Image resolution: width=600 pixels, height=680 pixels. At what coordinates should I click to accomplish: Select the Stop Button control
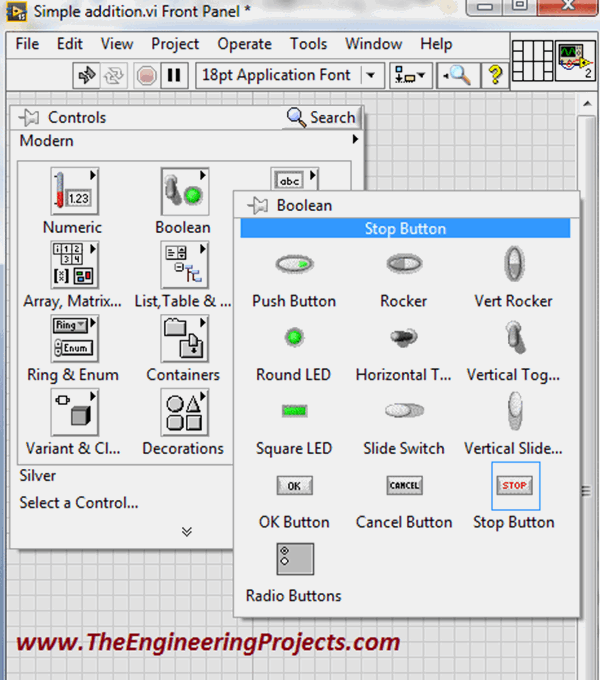pos(514,485)
